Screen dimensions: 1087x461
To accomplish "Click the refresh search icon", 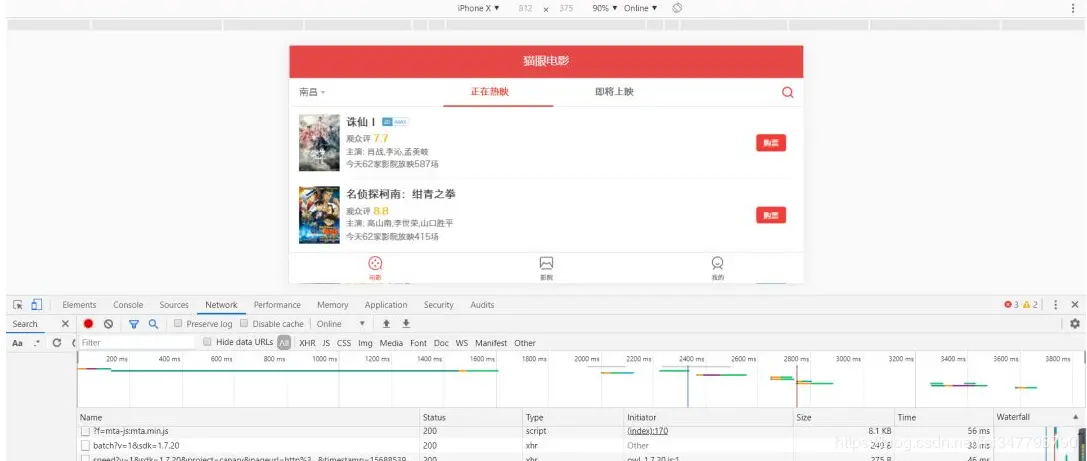I will [57, 342].
